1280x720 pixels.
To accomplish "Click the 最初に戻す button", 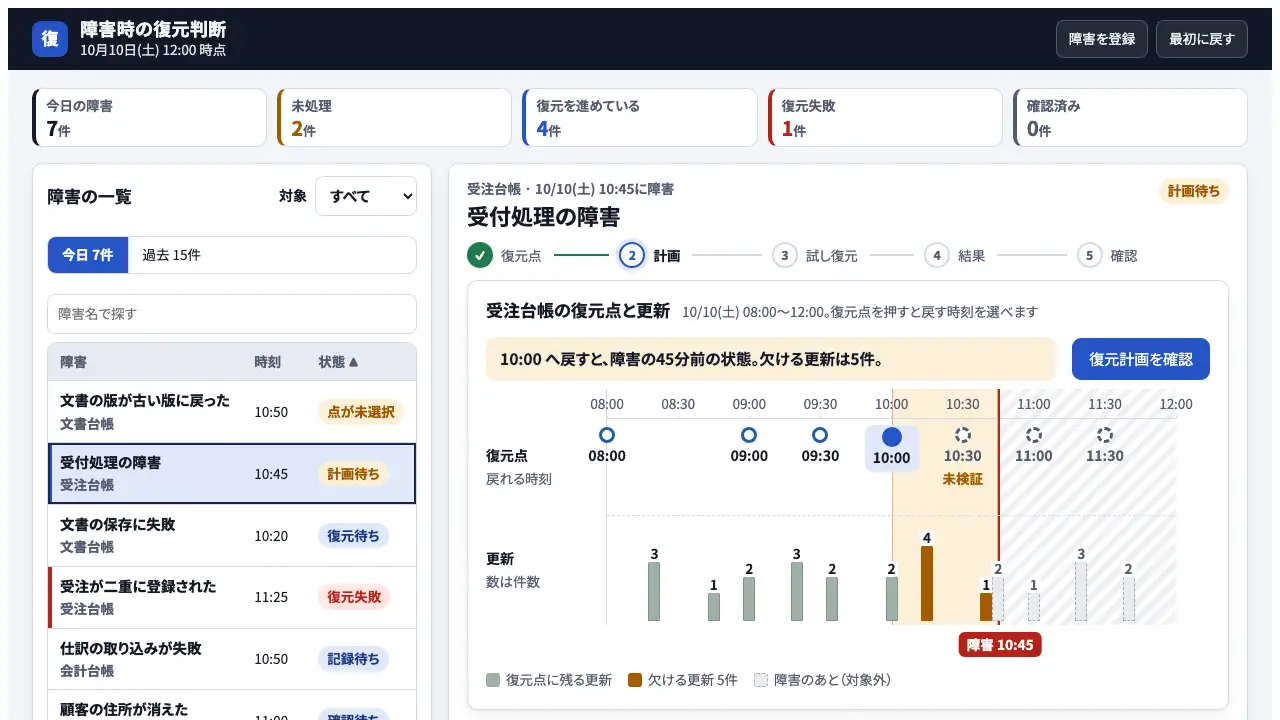I will point(1202,39).
